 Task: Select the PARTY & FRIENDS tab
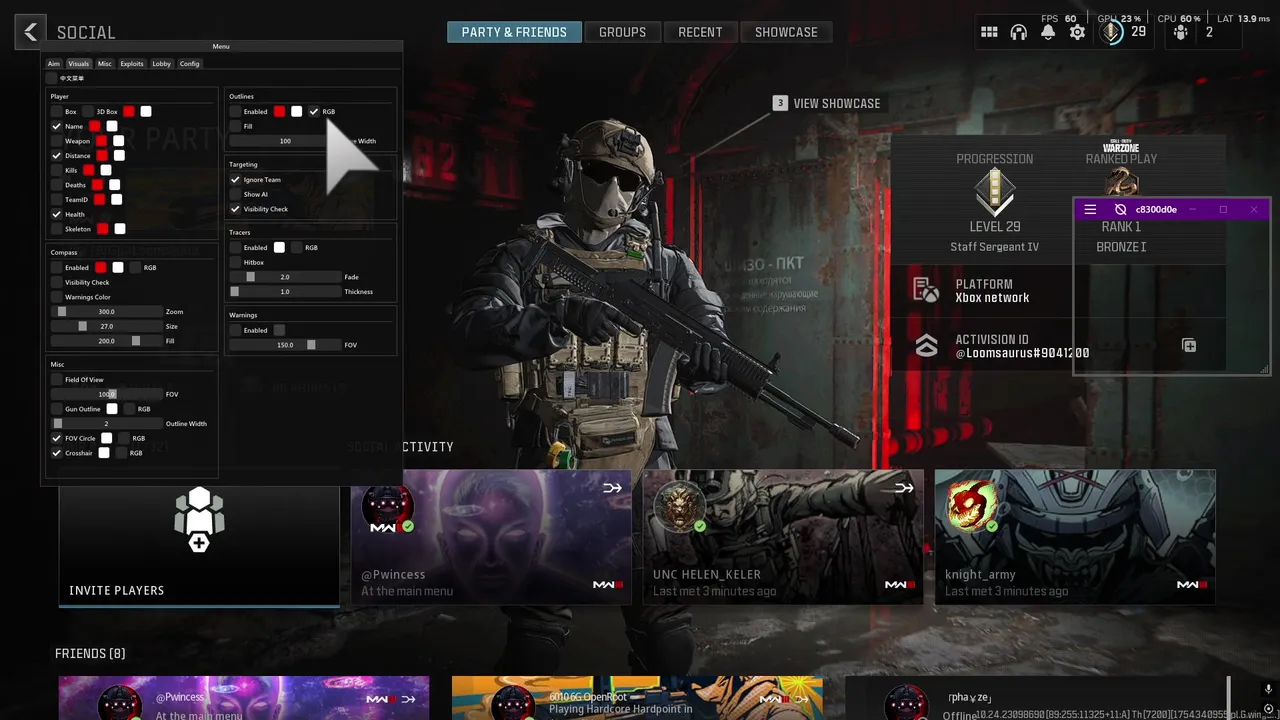click(514, 32)
